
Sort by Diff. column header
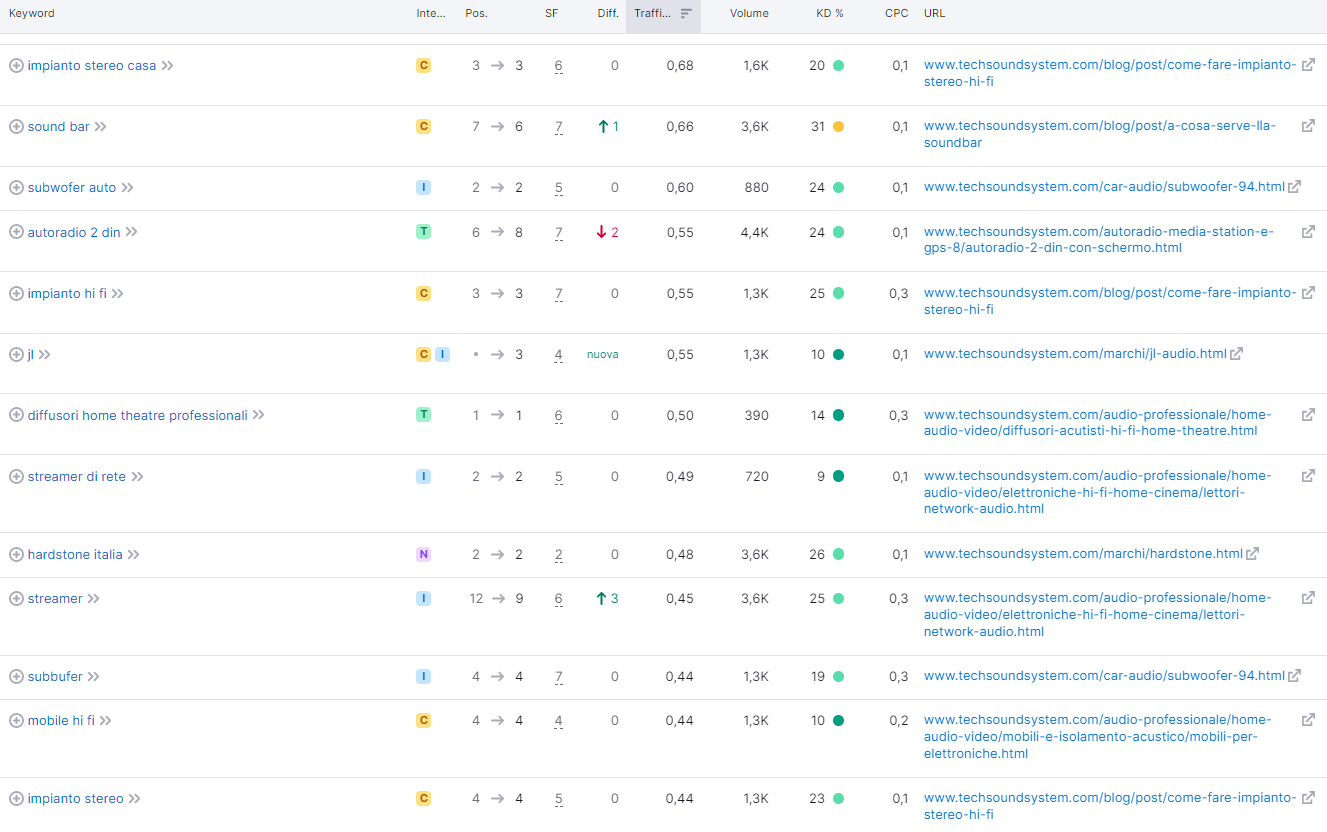point(608,13)
